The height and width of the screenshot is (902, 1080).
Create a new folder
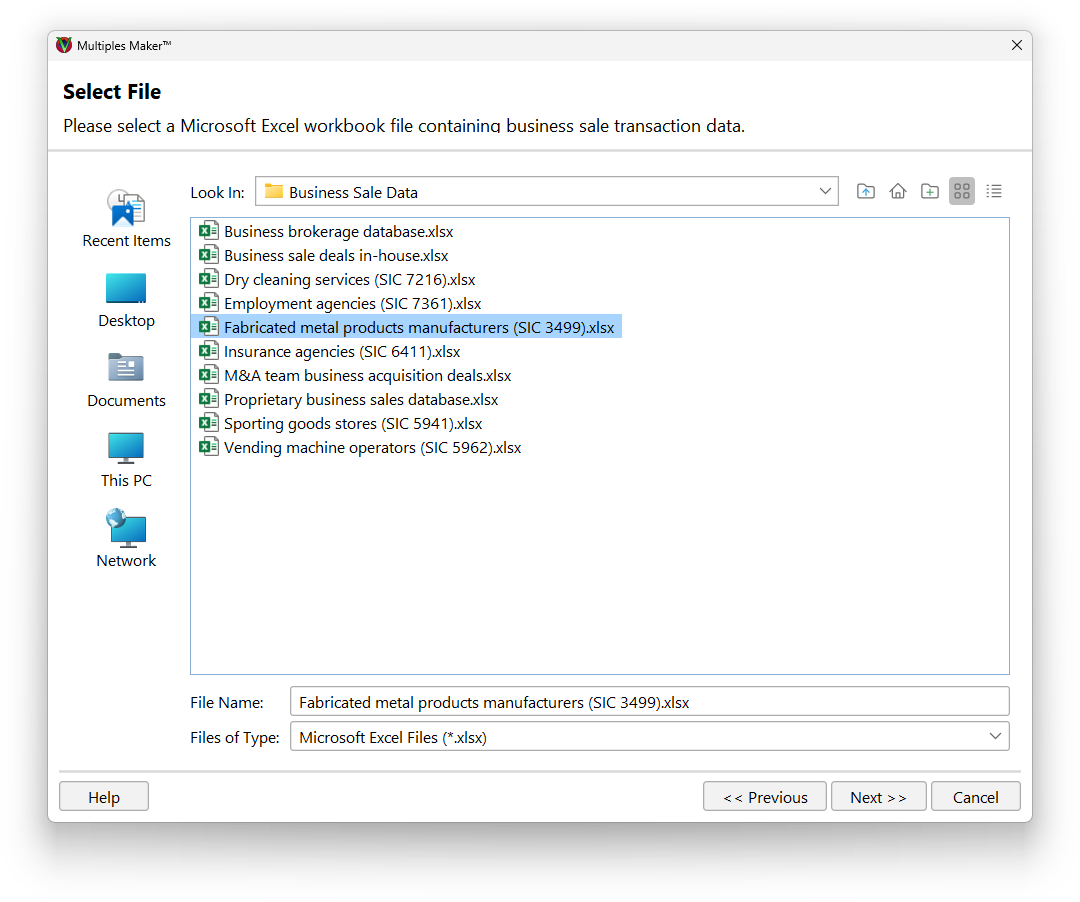click(x=930, y=190)
